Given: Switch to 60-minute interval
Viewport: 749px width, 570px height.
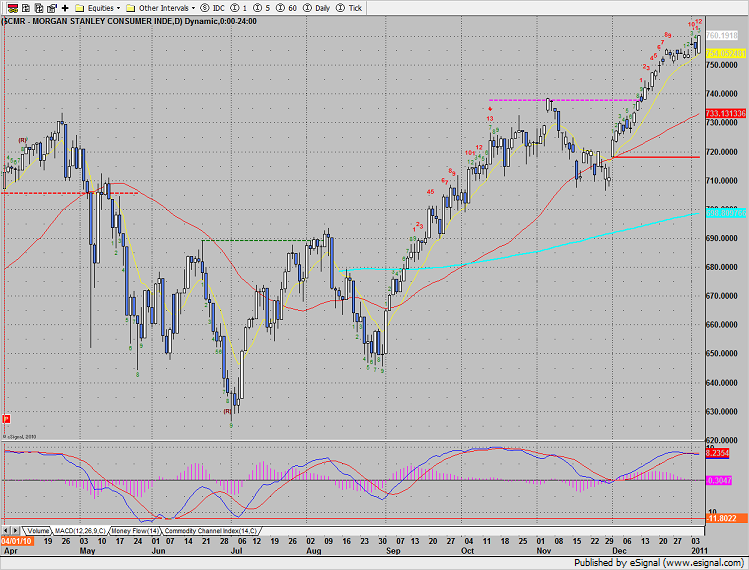Looking at the screenshot, I should (287, 8).
